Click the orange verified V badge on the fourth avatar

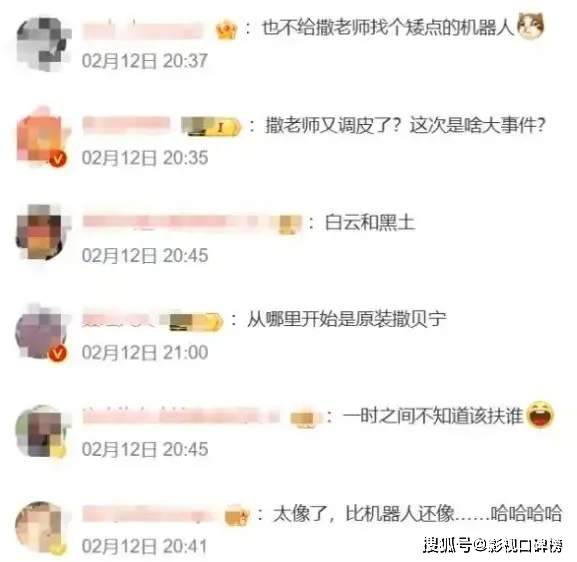[58, 354]
